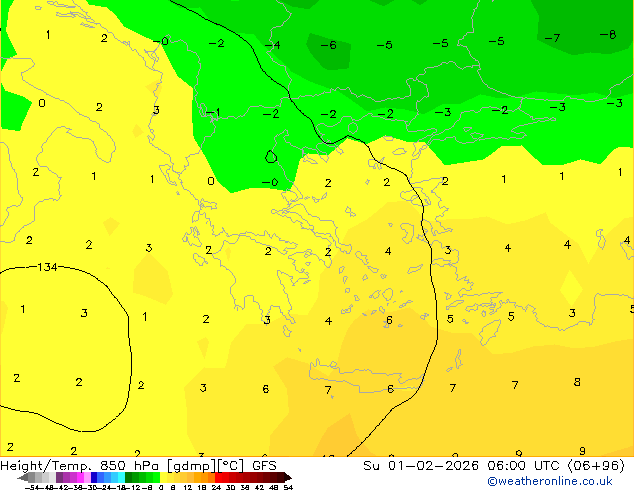This screenshot has width=634, height=490.
Task: Click the GFS model label
Action: [x=264, y=466]
